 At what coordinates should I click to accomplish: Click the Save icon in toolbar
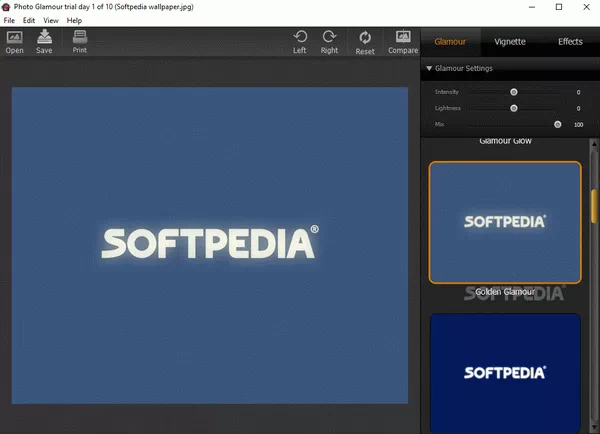coord(44,38)
